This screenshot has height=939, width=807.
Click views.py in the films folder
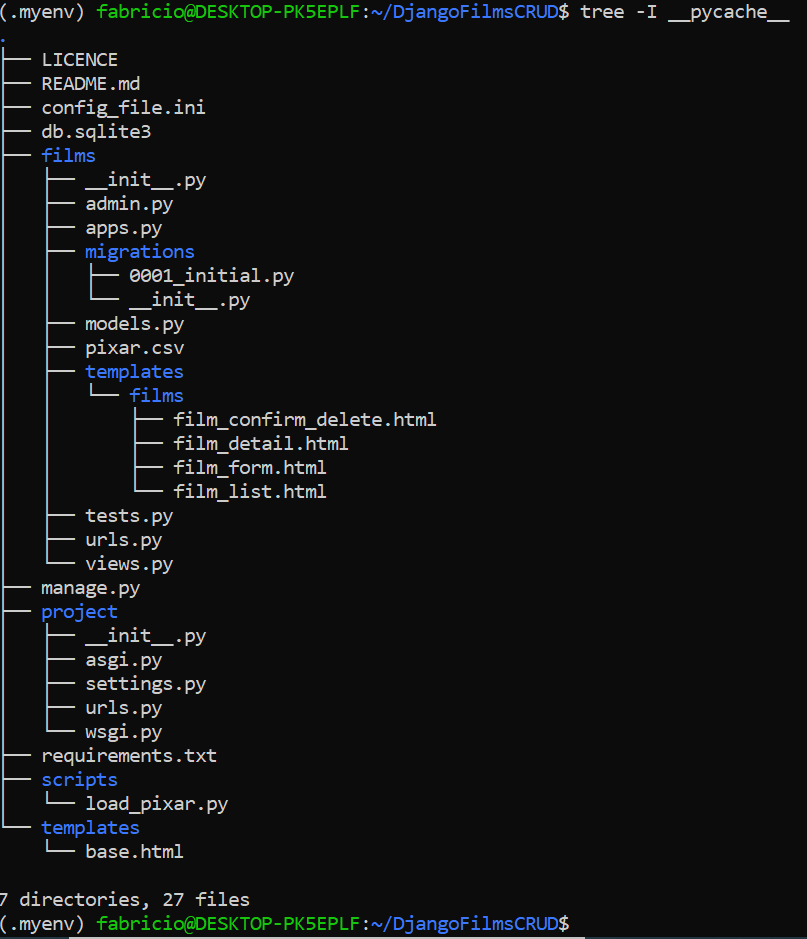click(129, 564)
